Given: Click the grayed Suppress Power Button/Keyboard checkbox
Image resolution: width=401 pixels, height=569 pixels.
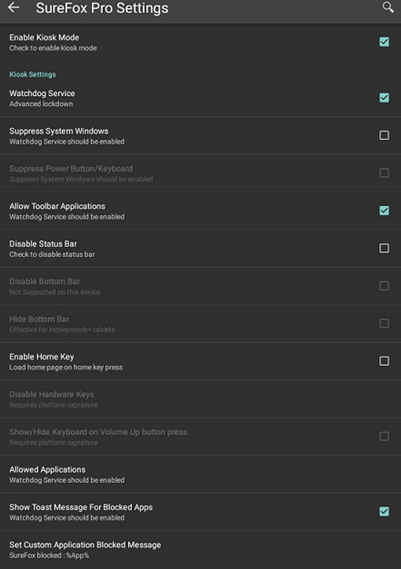Looking at the screenshot, I should (x=384, y=173).
